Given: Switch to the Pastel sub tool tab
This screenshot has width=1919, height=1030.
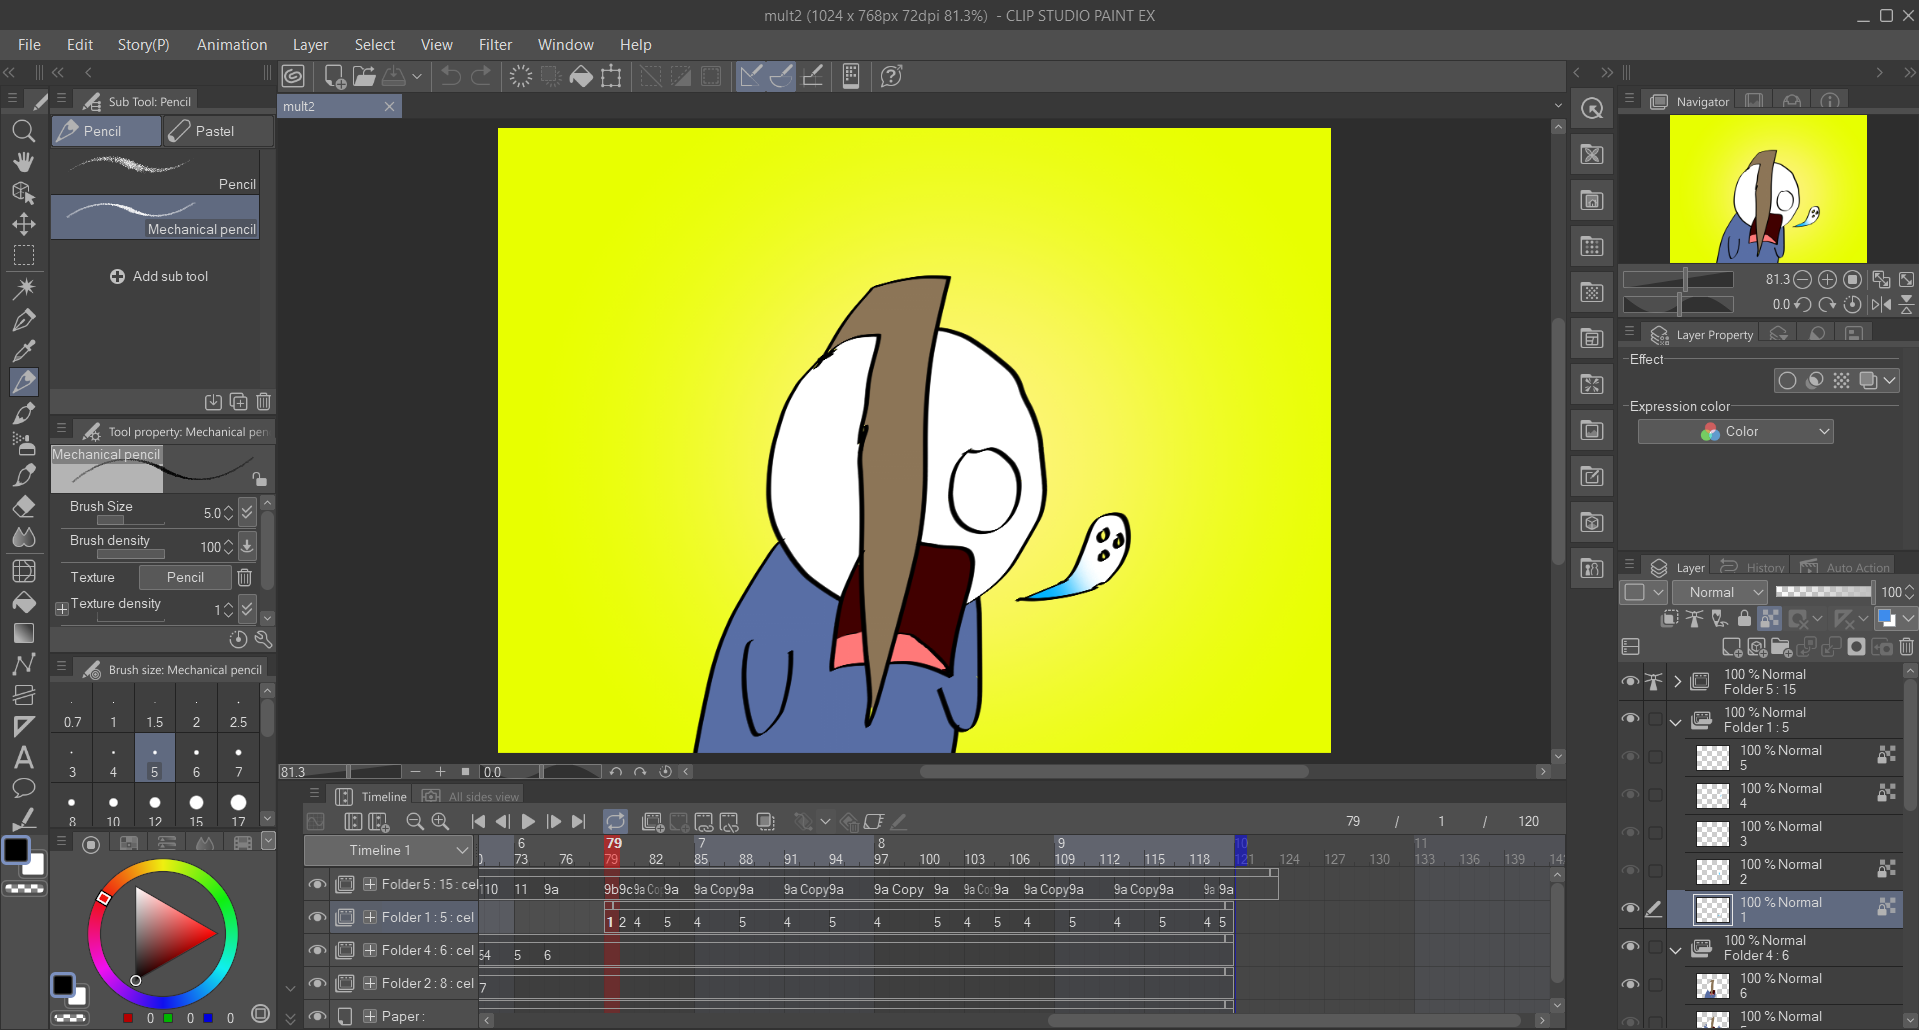Looking at the screenshot, I should tap(217, 131).
